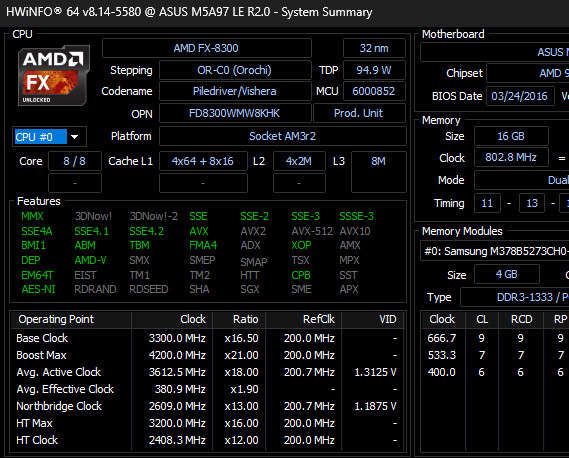Select the SSE4.2 feature flag

point(147,231)
